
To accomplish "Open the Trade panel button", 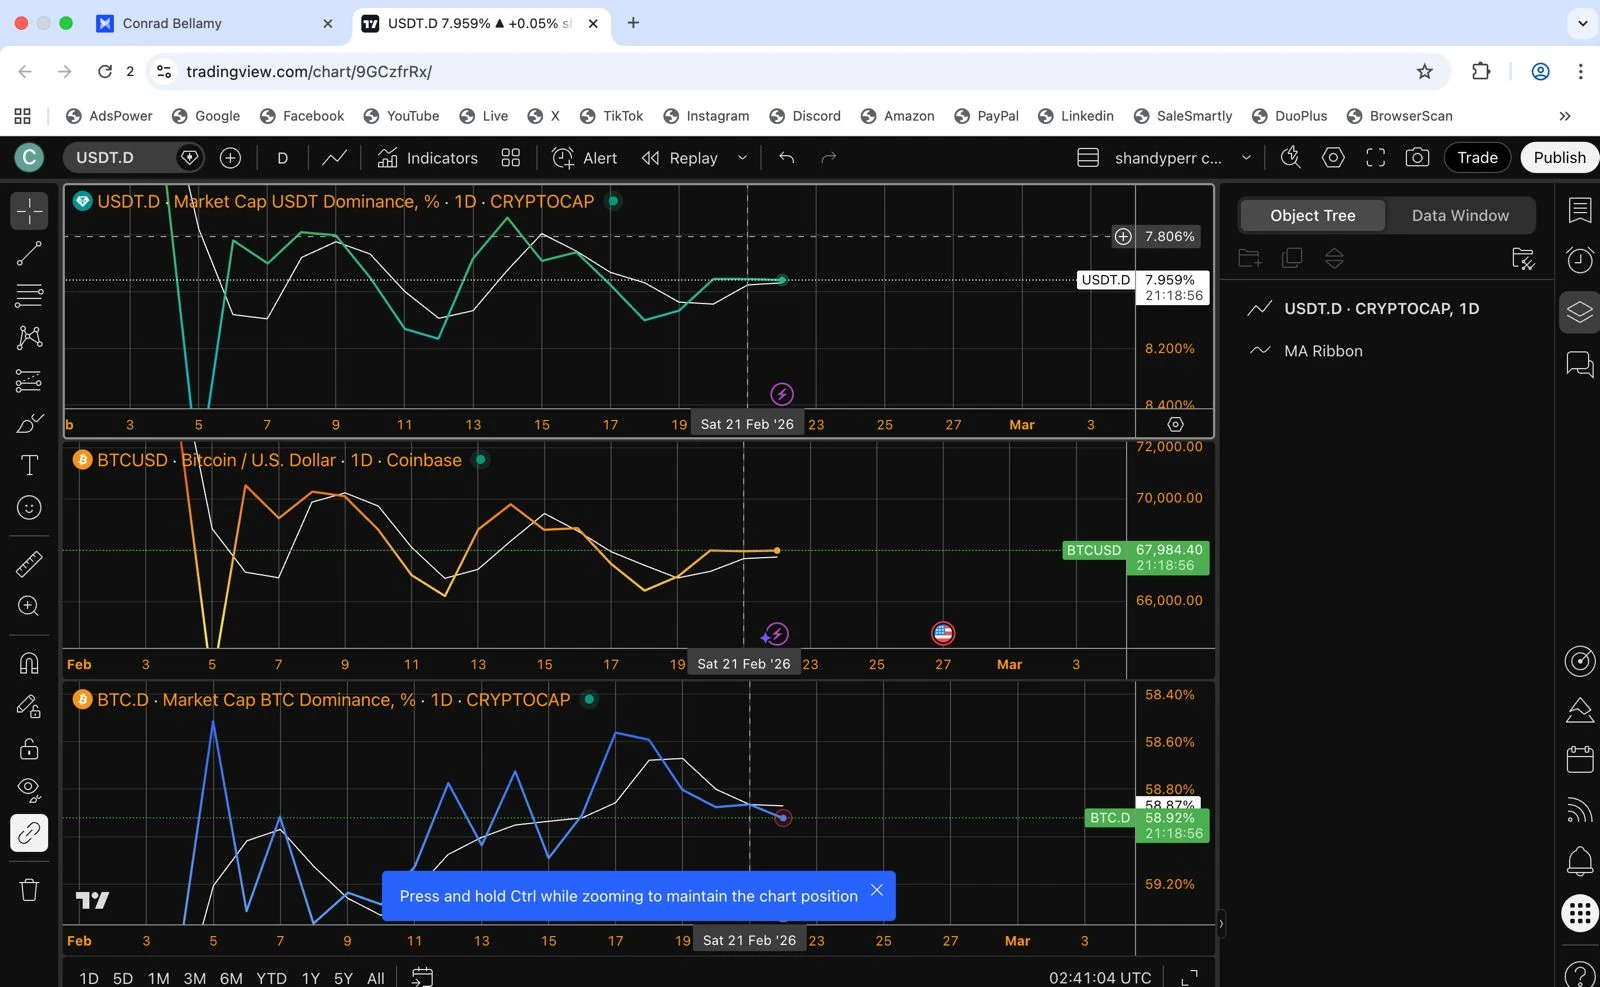I will click(x=1477, y=158).
